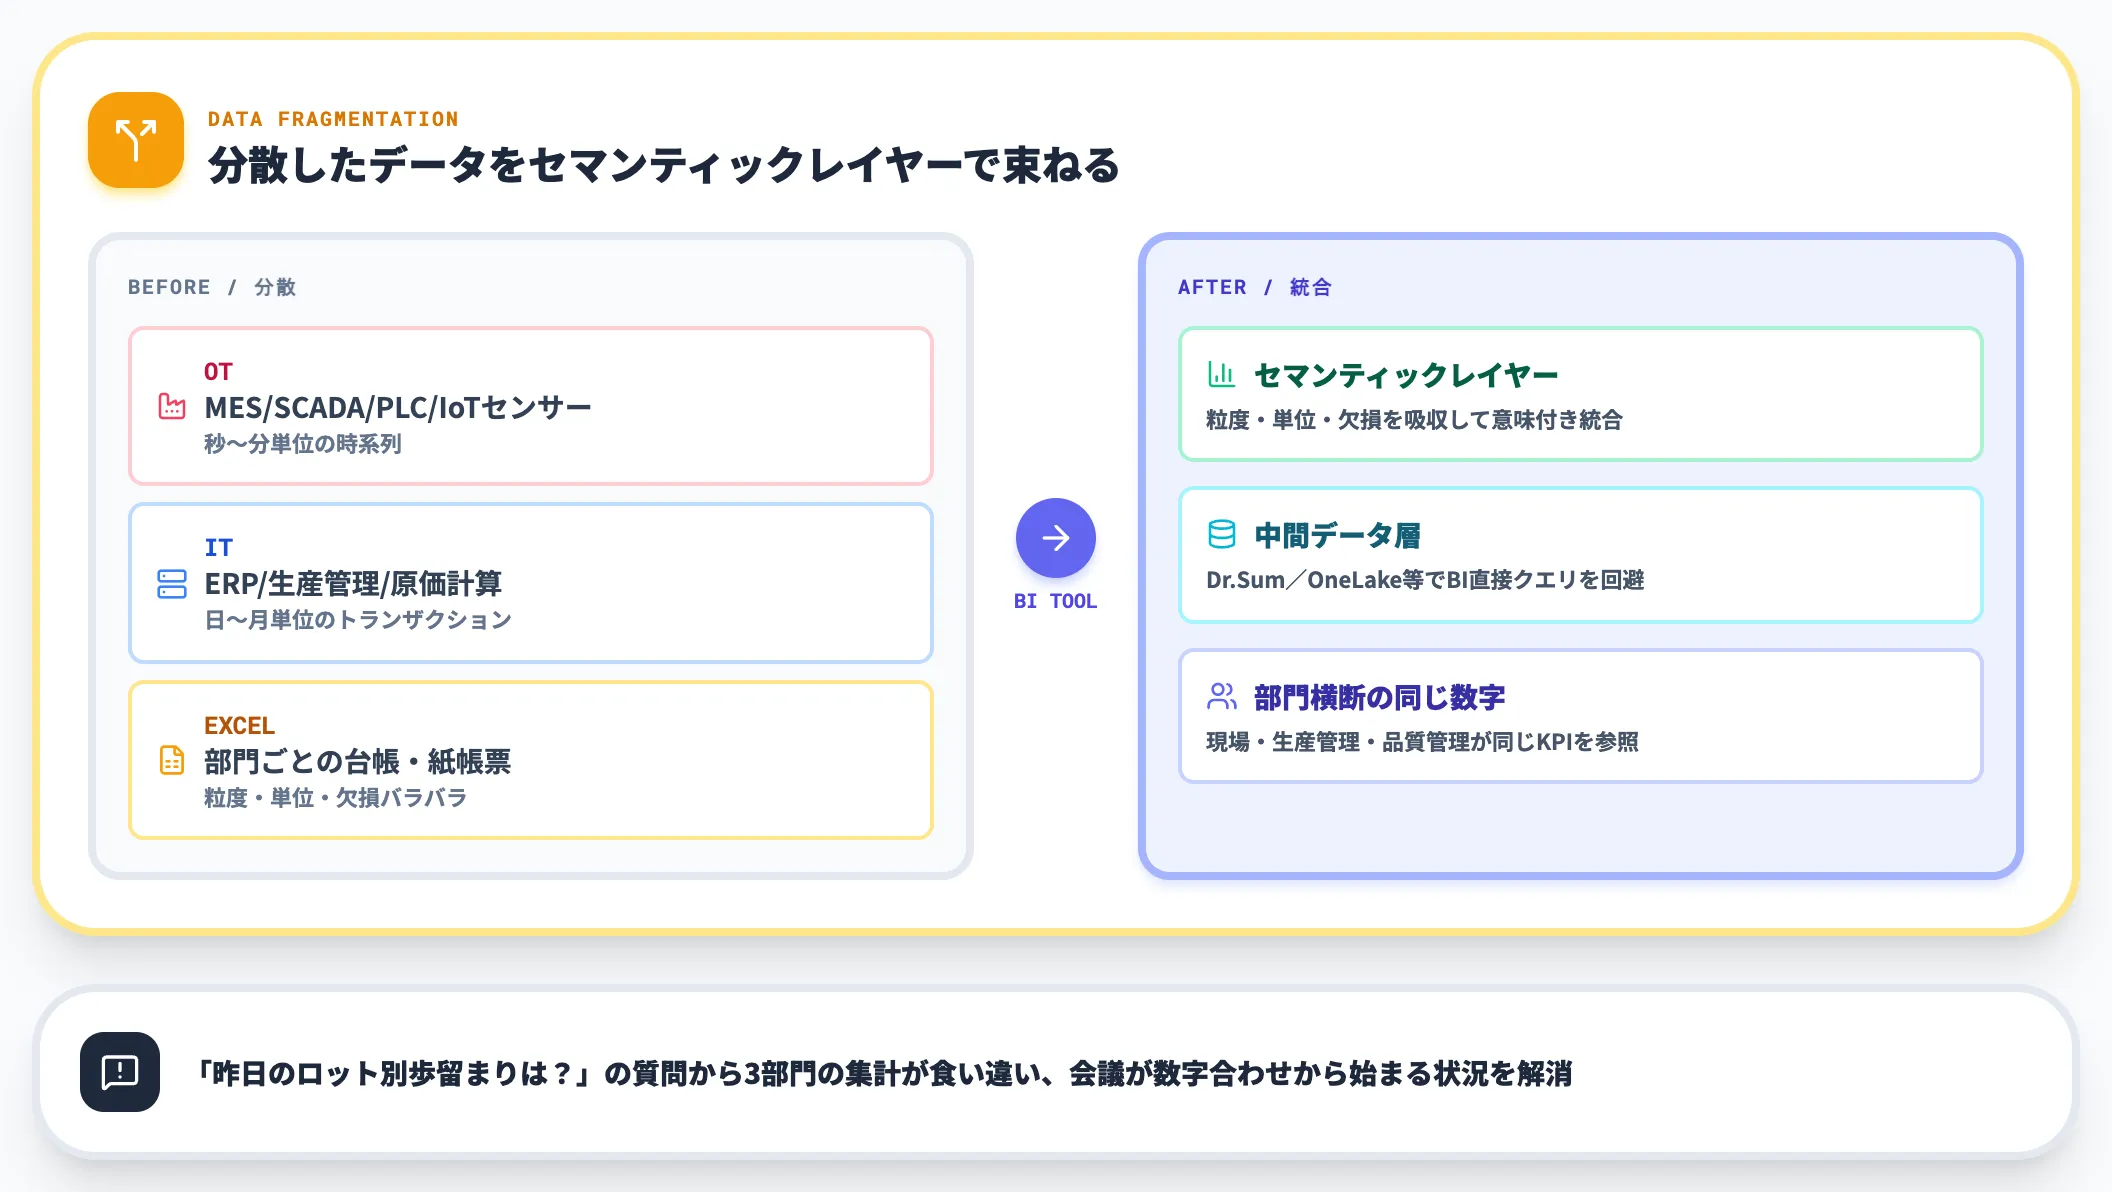2112x1192 pixels.
Task: Click the server icon in the IT card
Action: pyautogui.click(x=172, y=583)
